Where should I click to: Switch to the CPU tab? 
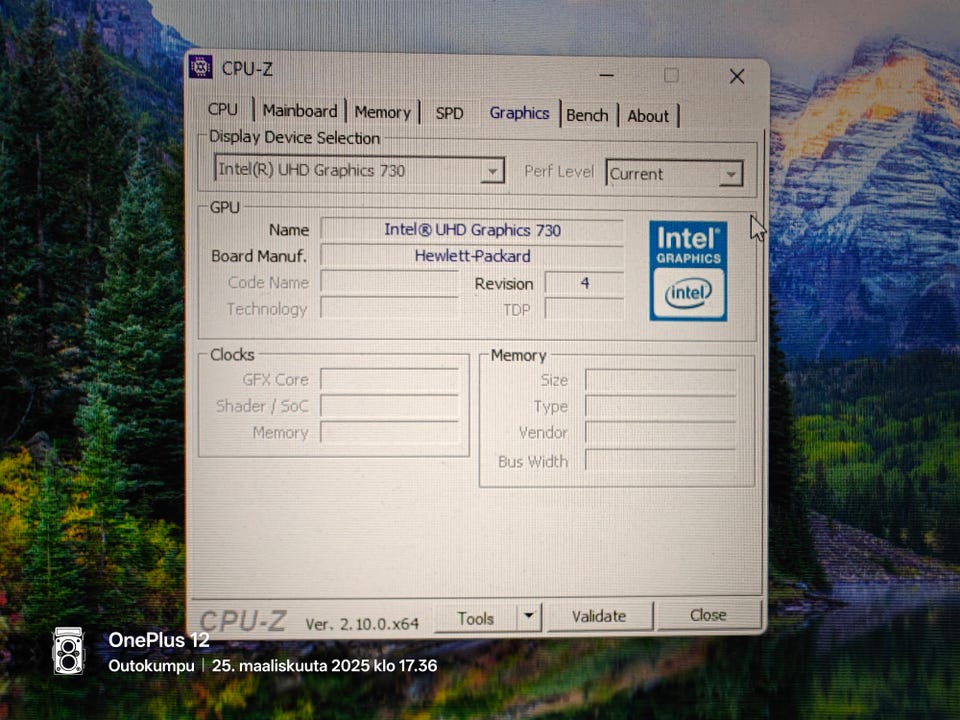click(x=222, y=110)
